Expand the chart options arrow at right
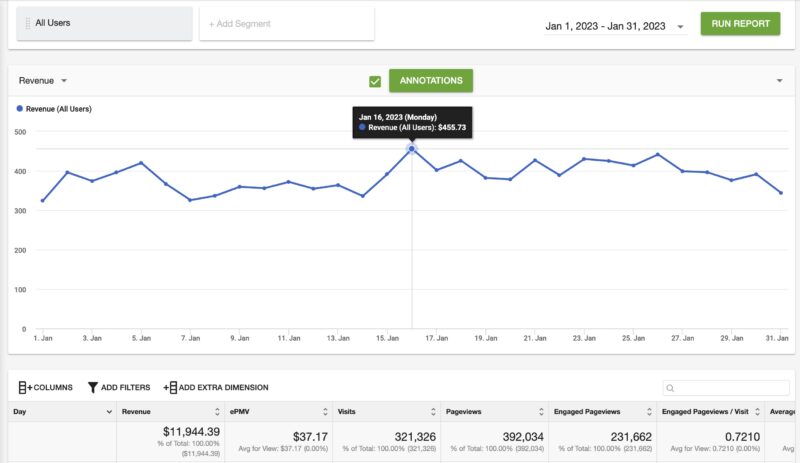800x463 pixels. click(778, 81)
